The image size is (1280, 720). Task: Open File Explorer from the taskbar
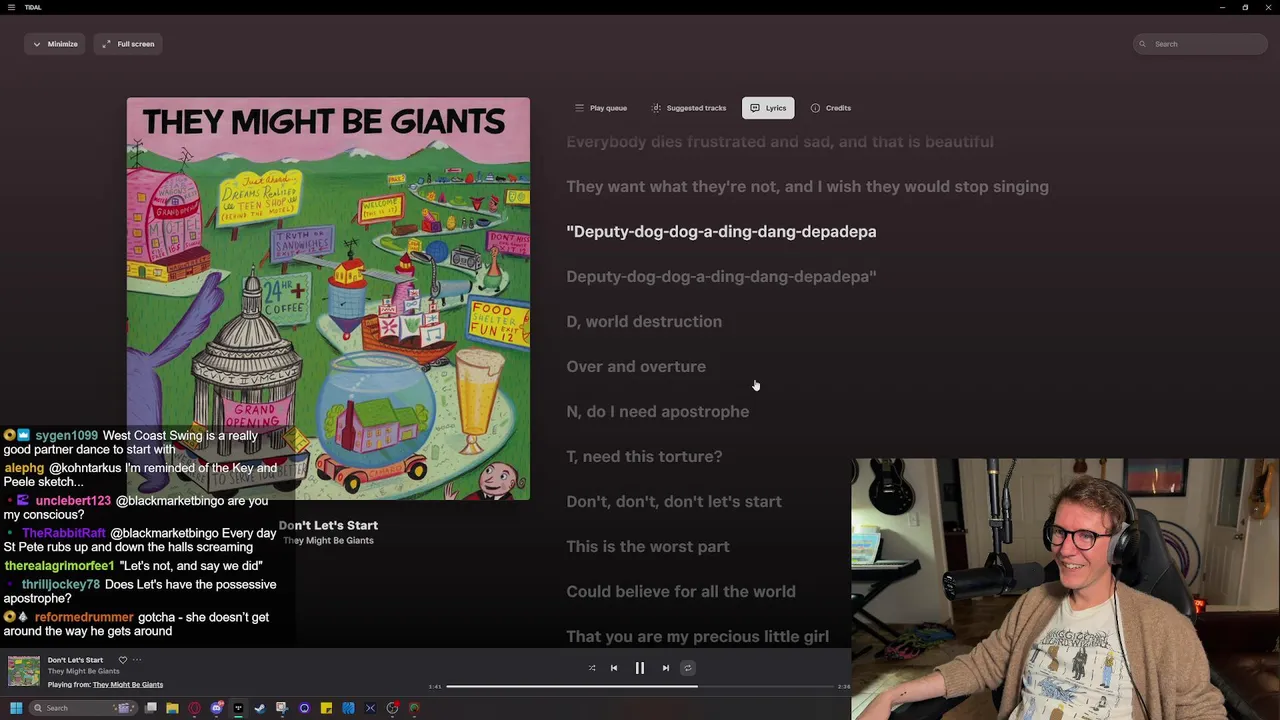[172, 708]
